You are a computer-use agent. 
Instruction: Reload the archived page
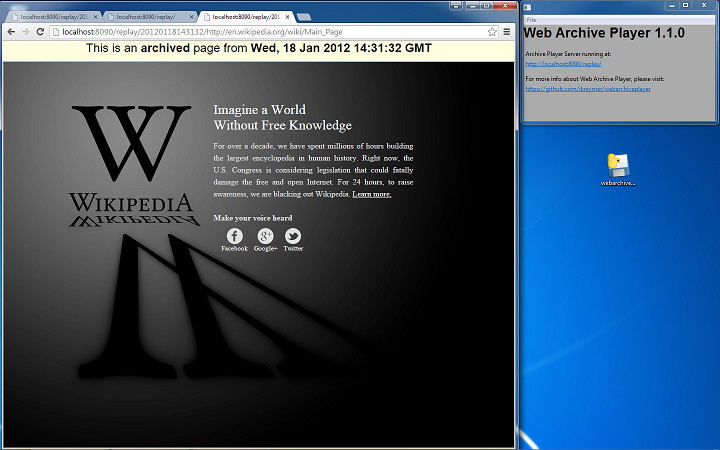pyautogui.click(x=40, y=32)
